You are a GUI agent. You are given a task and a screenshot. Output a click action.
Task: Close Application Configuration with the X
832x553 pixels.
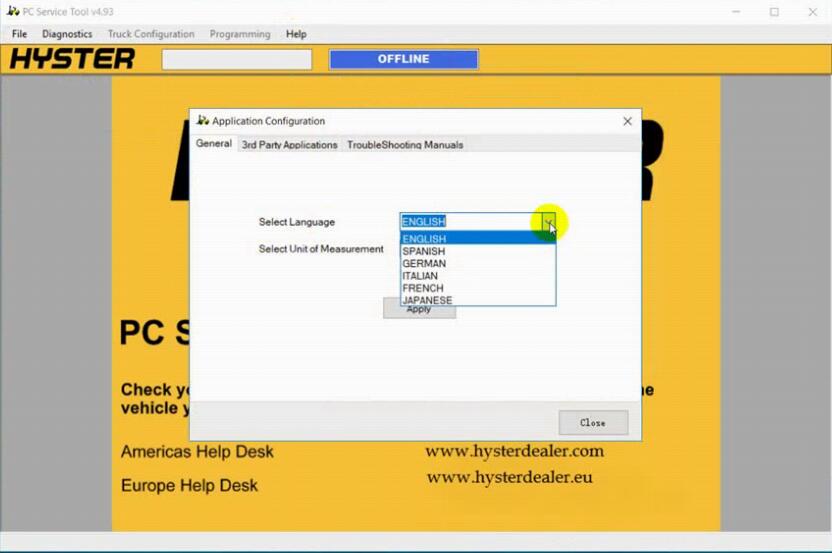point(627,121)
